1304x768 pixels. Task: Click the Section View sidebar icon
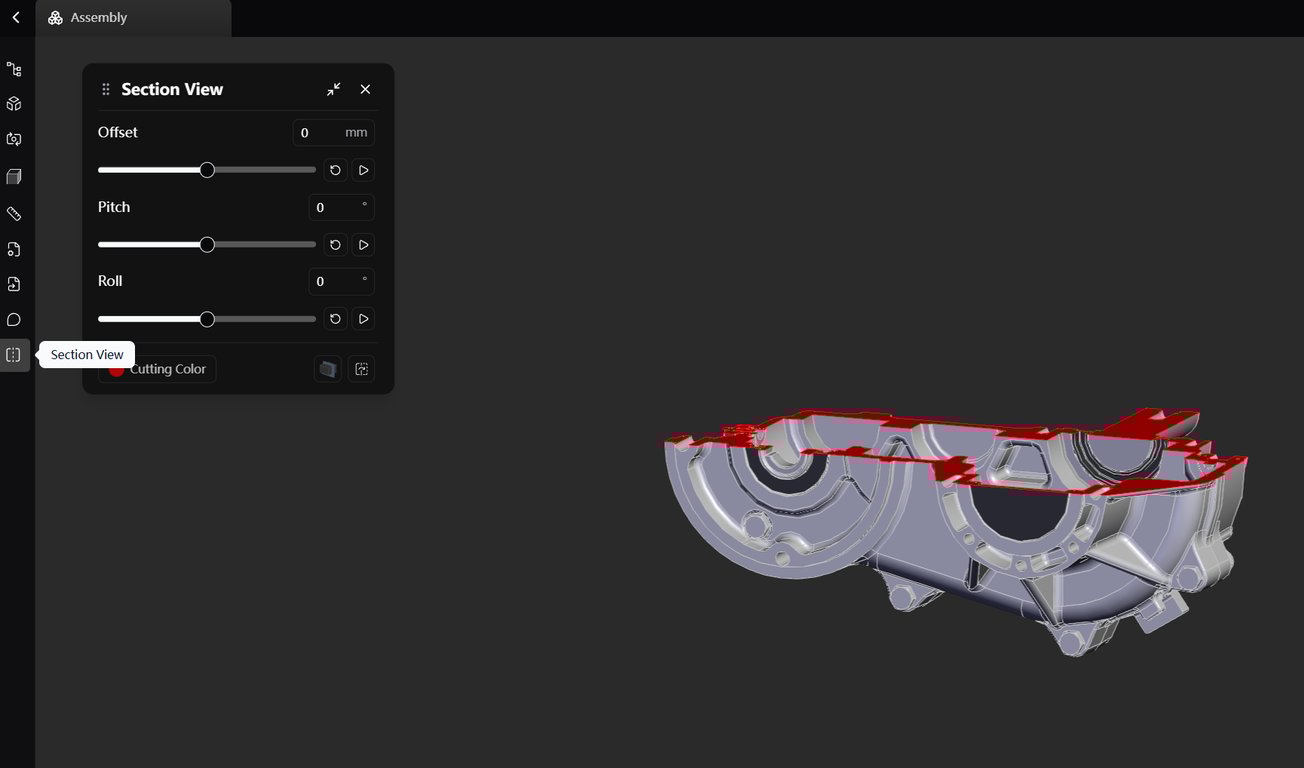(x=14, y=355)
